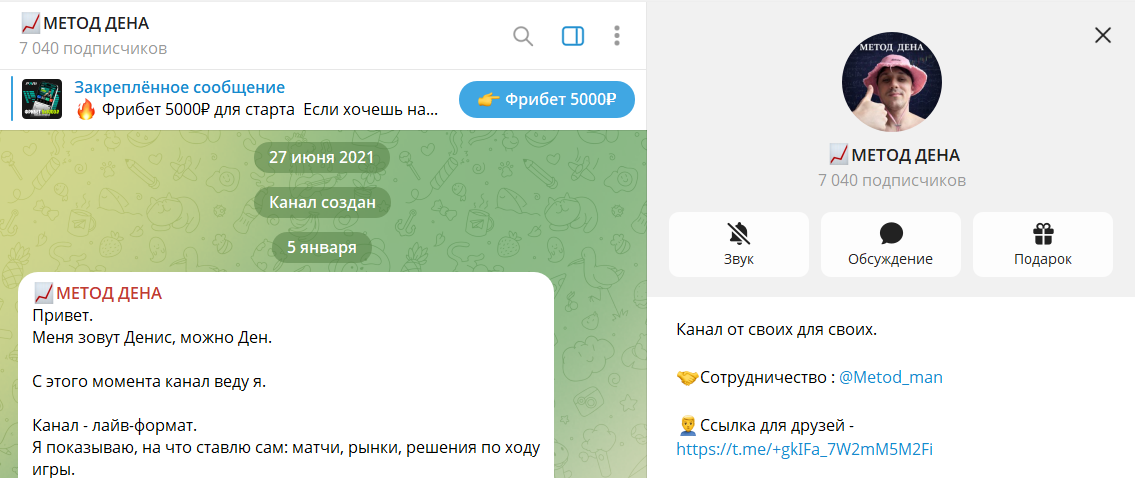Click message line С этого момента канал веду я.

point(150,381)
